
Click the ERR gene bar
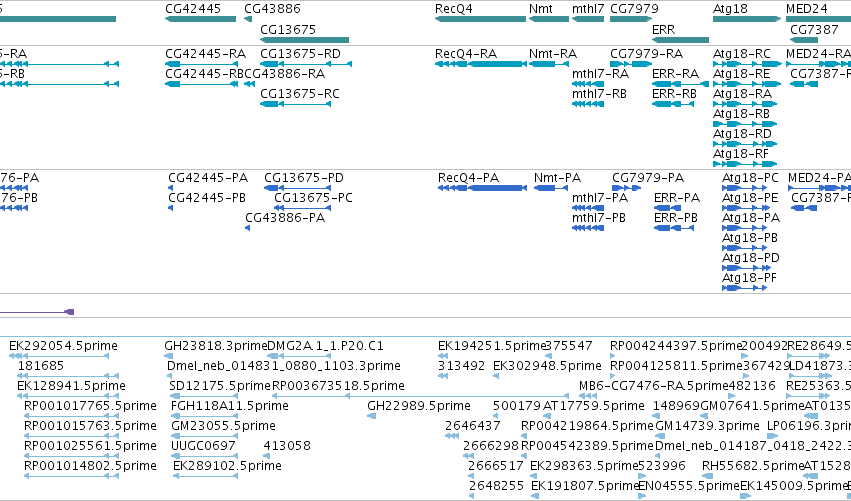click(681, 40)
